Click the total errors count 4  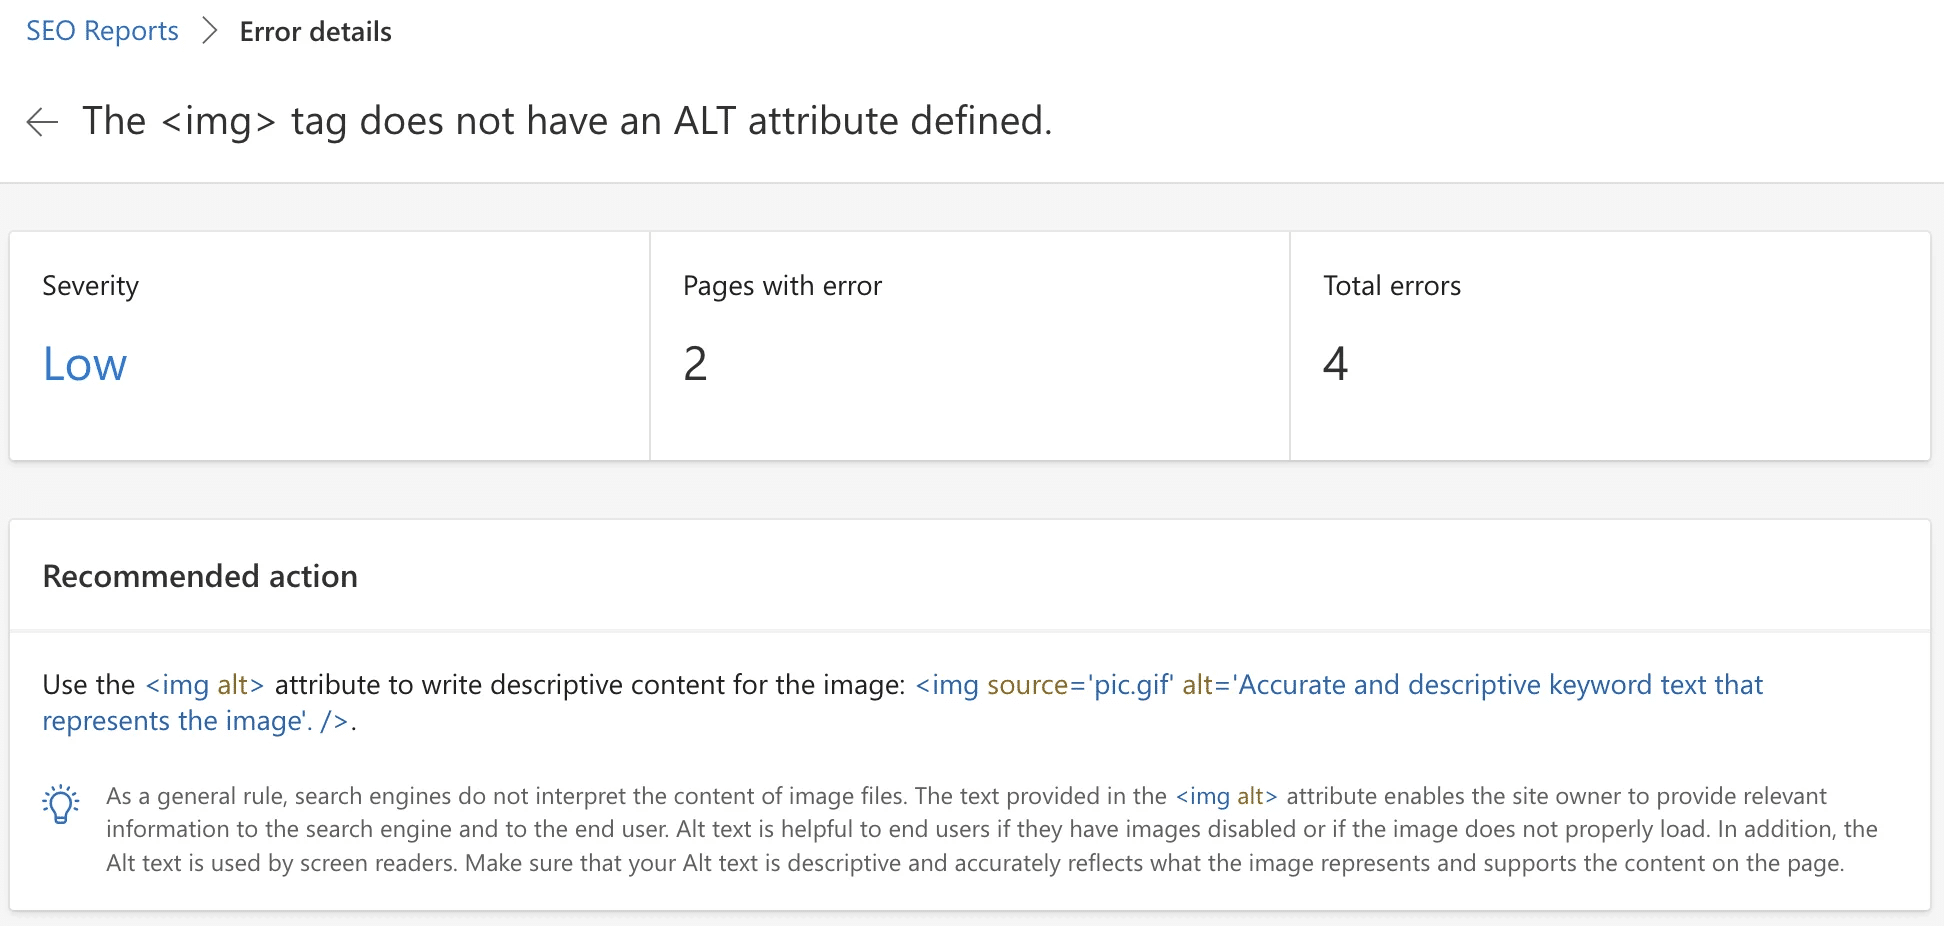1335,363
